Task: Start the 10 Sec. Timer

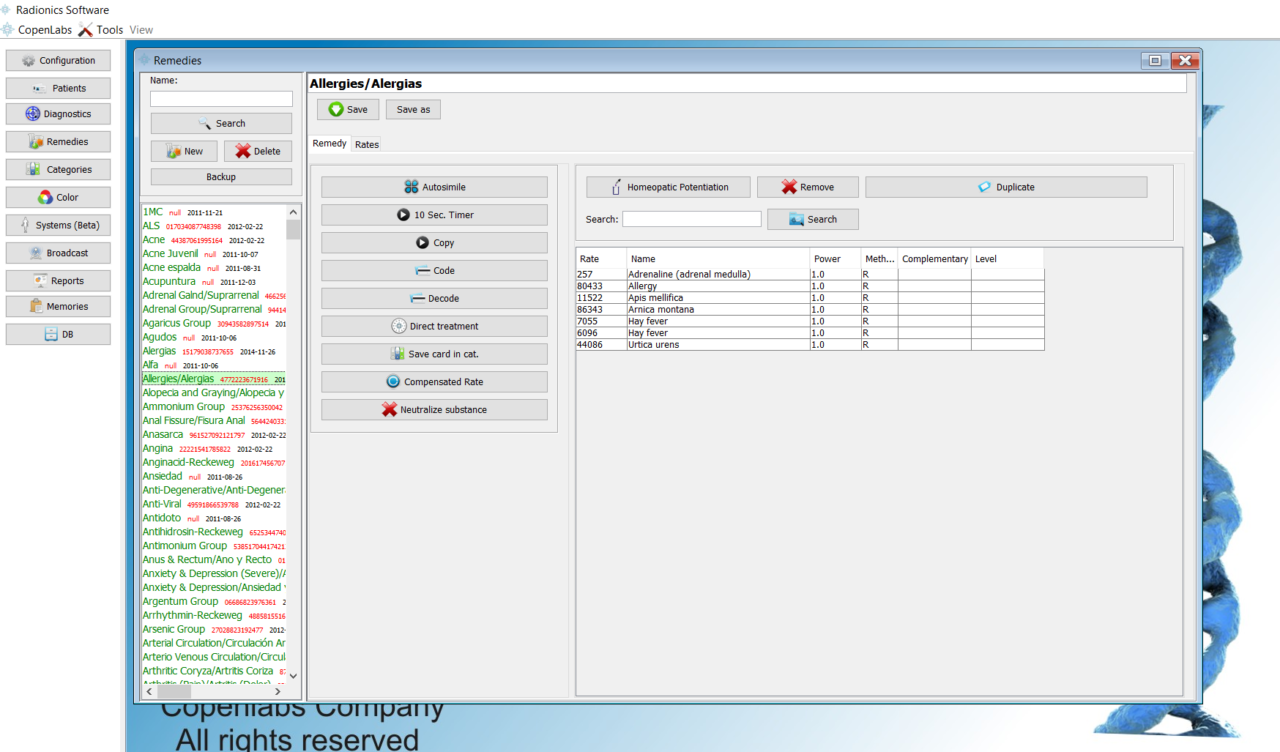Action: tap(434, 215)
